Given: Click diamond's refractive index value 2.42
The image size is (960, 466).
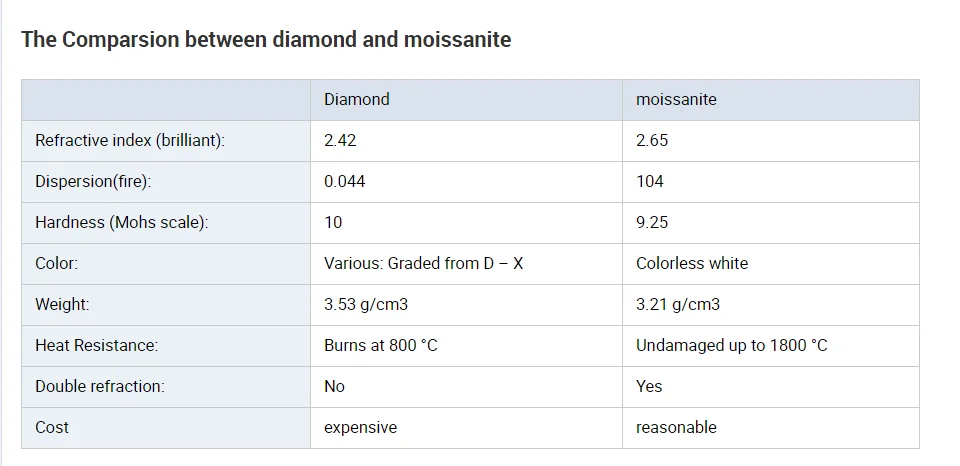Looking at the screenshot, I should [x=340, y=141].
